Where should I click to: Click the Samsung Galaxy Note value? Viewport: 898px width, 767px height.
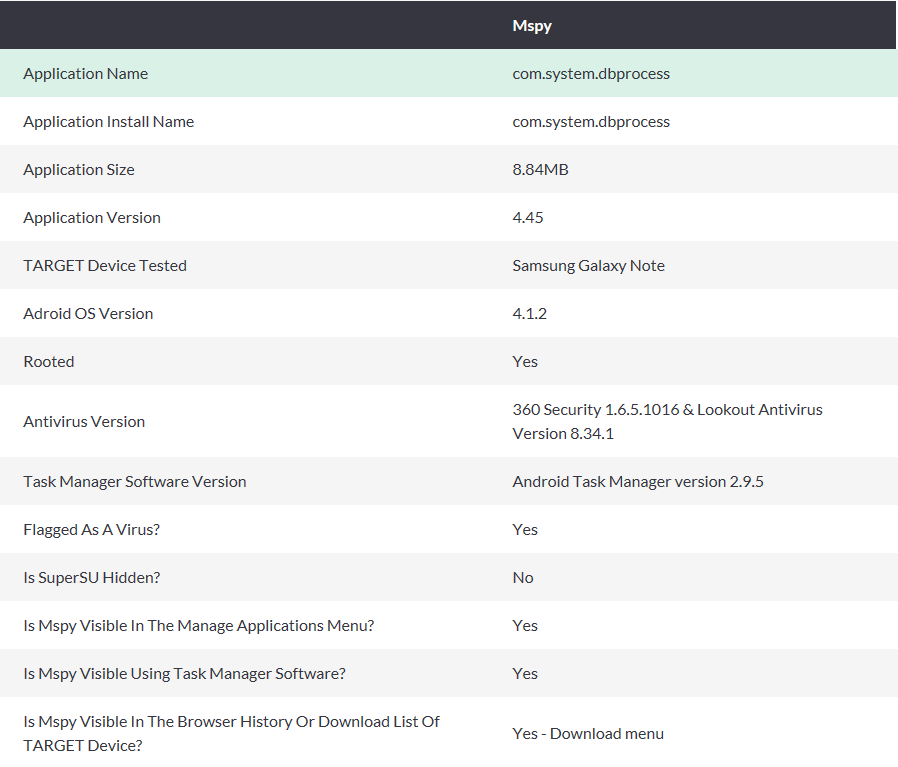tap(588, 266)
